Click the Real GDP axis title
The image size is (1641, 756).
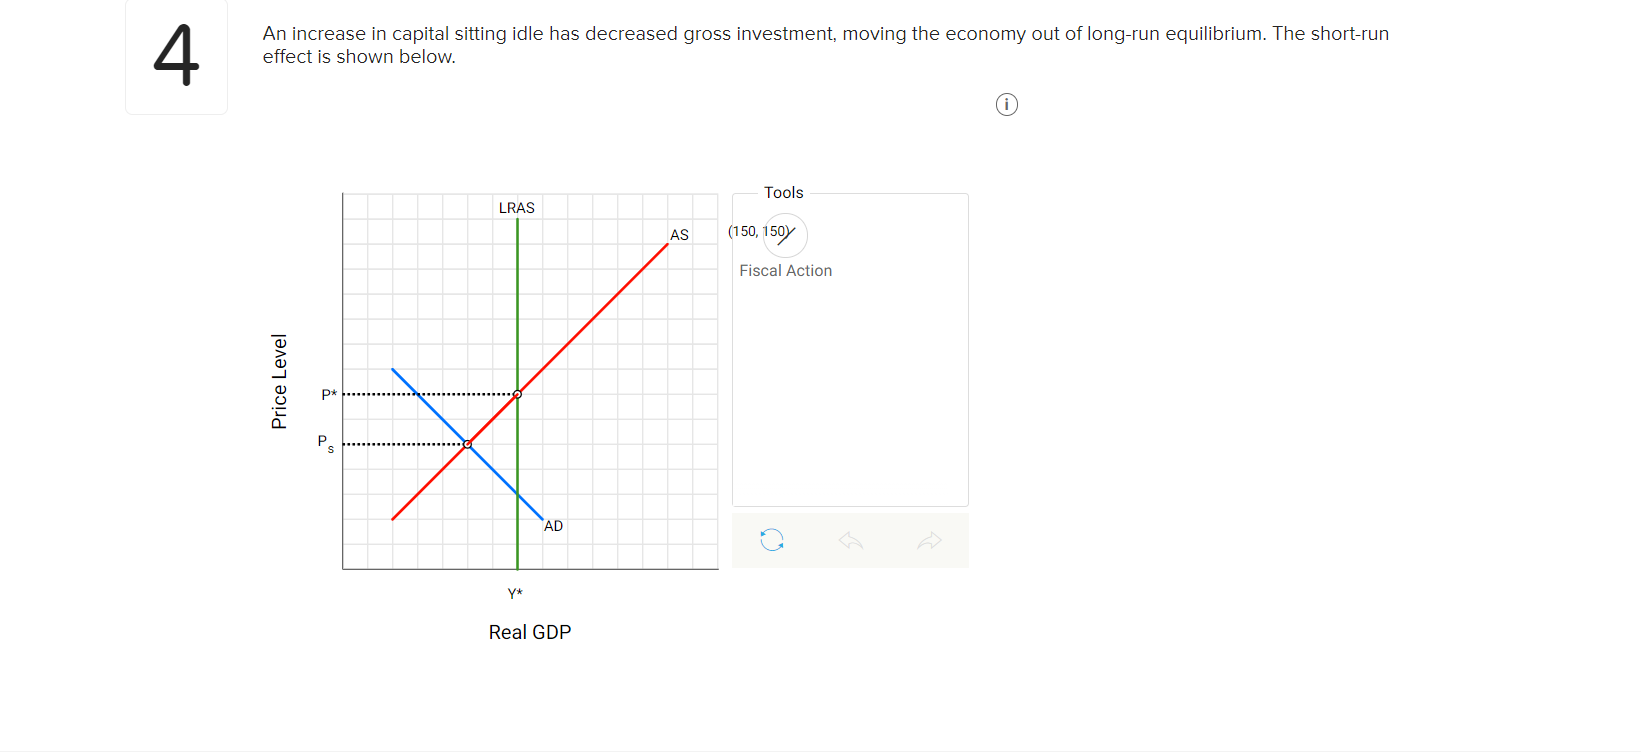point(529,631)
